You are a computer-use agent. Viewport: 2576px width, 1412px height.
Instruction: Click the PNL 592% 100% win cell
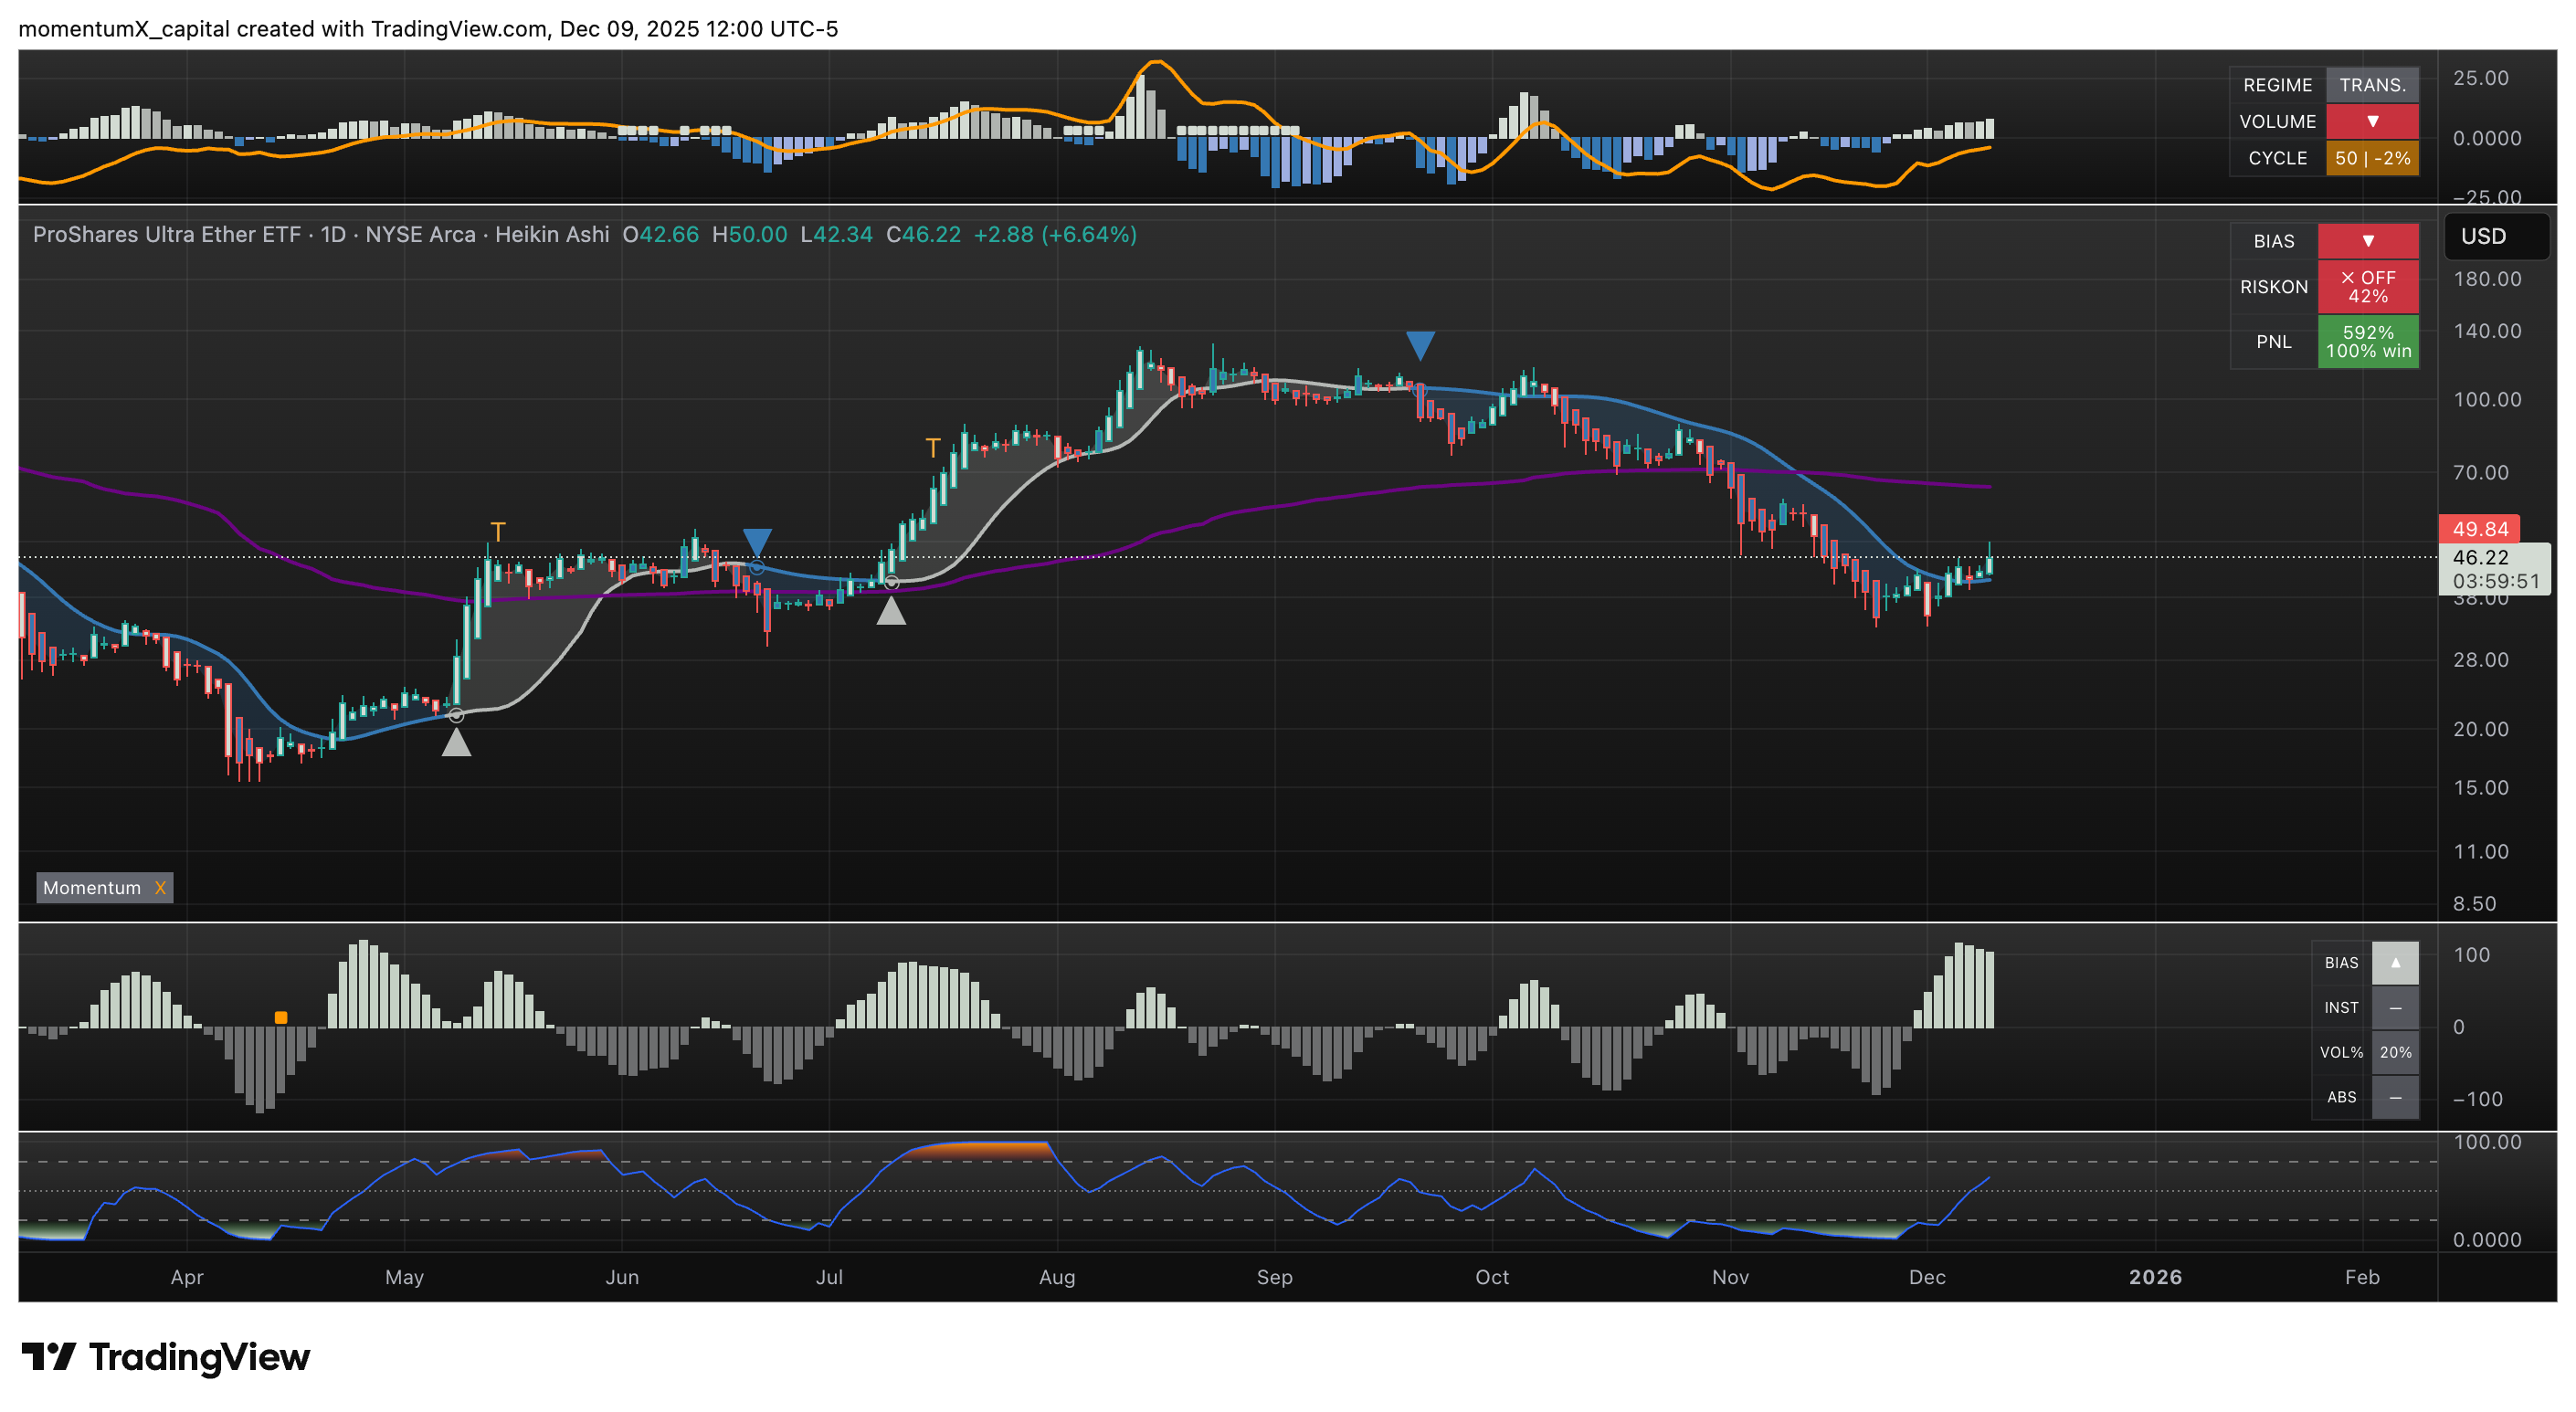pos(2367,342)
